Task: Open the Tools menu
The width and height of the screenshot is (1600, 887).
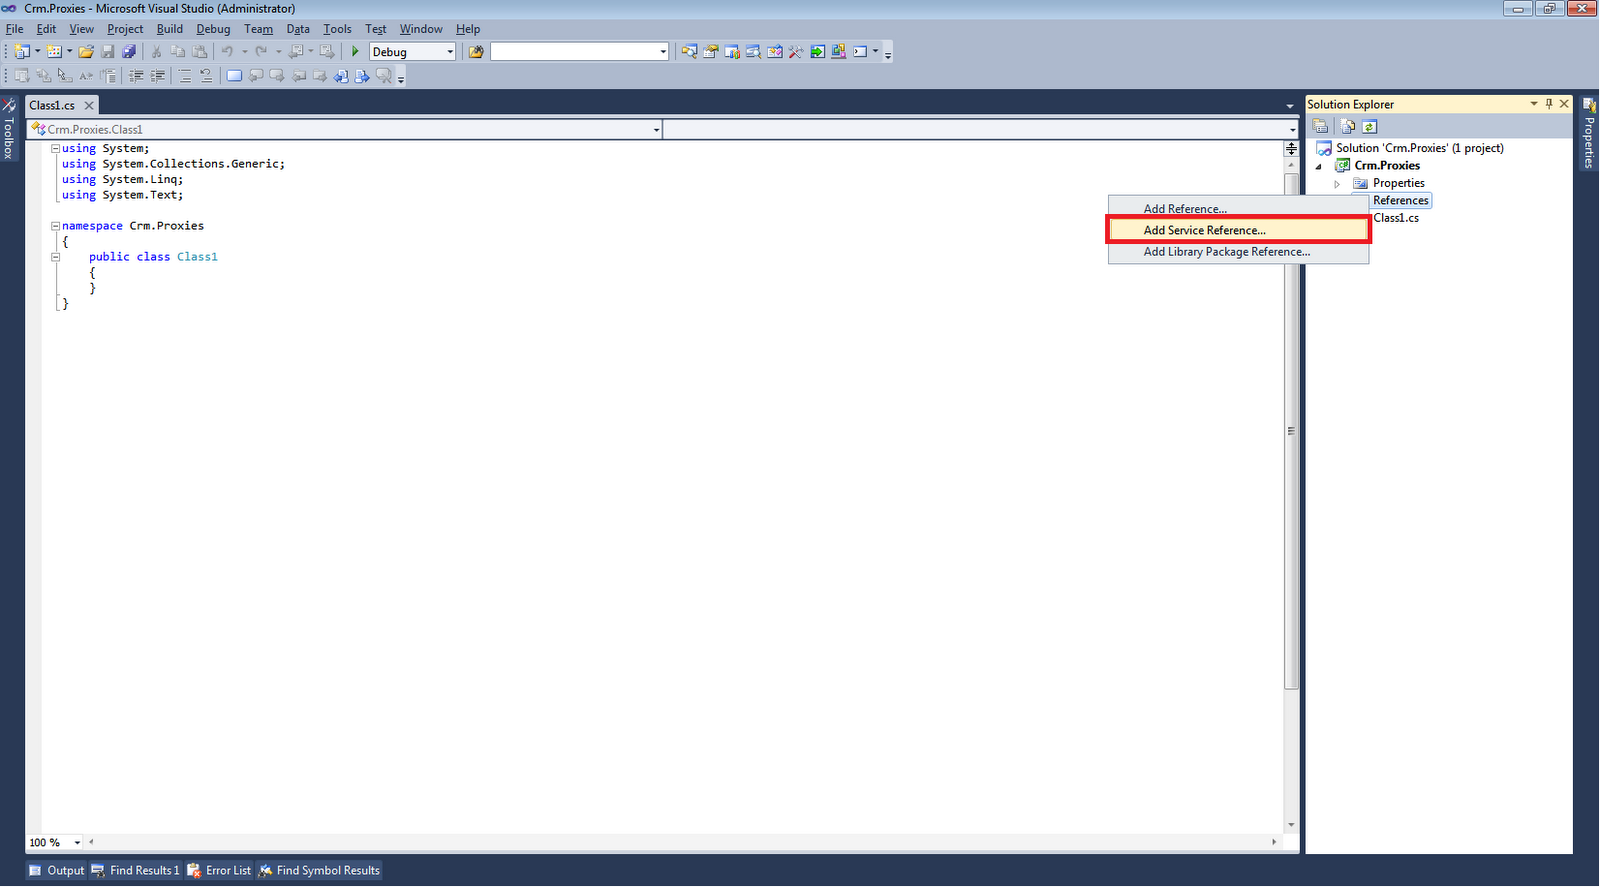Action: point(337,29)
